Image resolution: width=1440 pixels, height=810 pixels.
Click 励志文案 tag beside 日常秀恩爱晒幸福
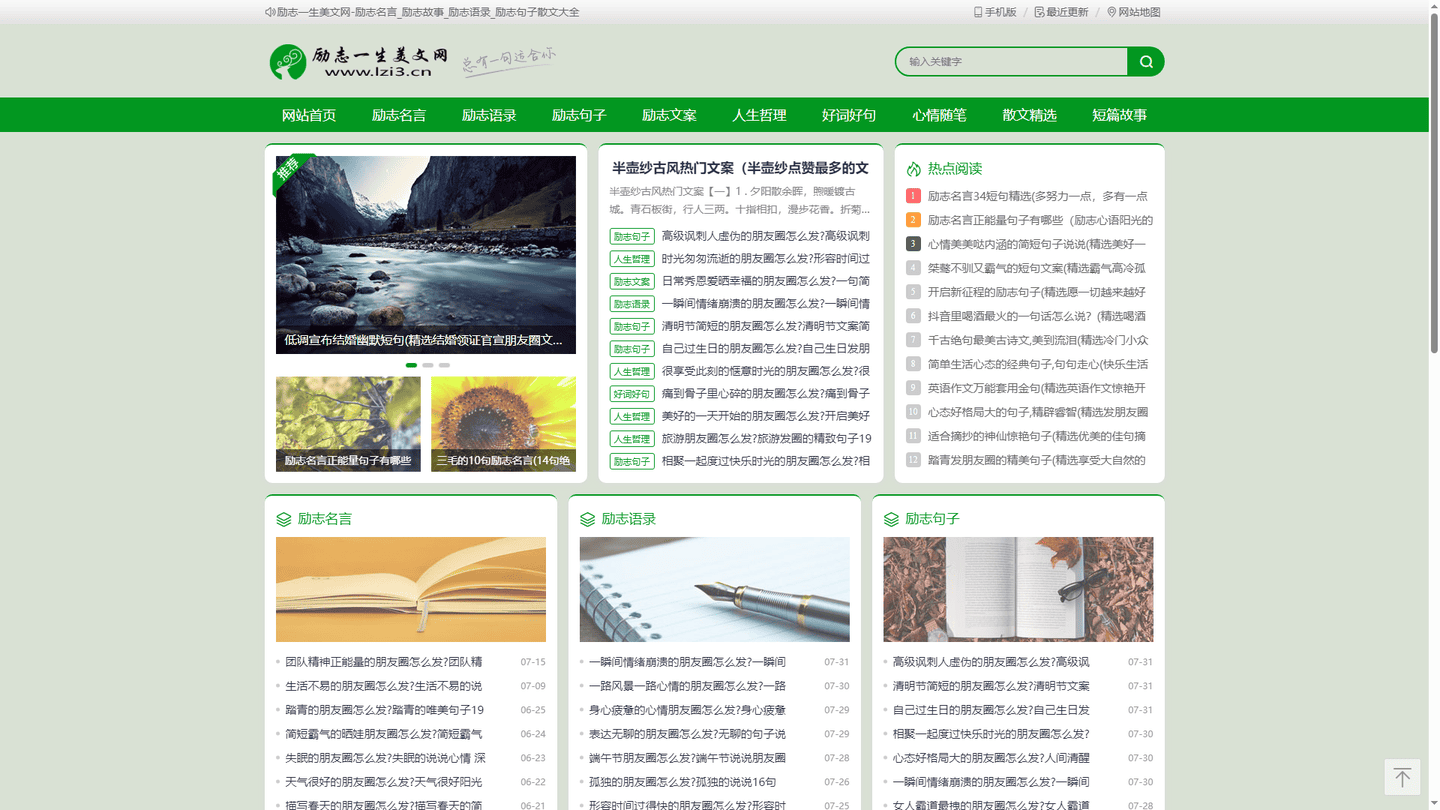point(632,282)
